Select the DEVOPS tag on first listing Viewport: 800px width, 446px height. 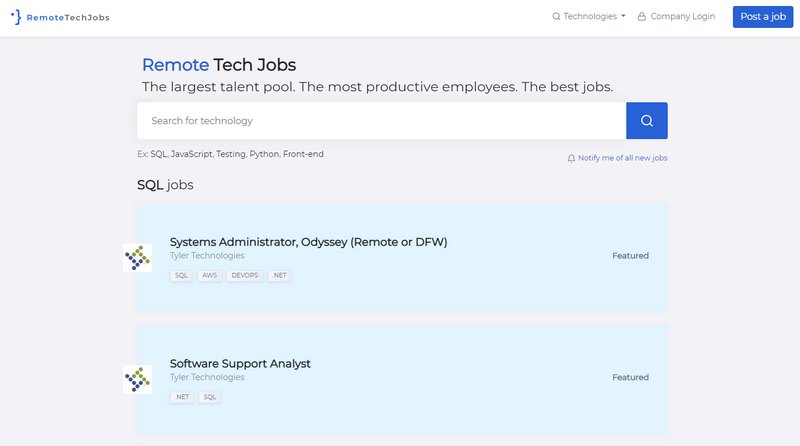click(x=244, y=276)
